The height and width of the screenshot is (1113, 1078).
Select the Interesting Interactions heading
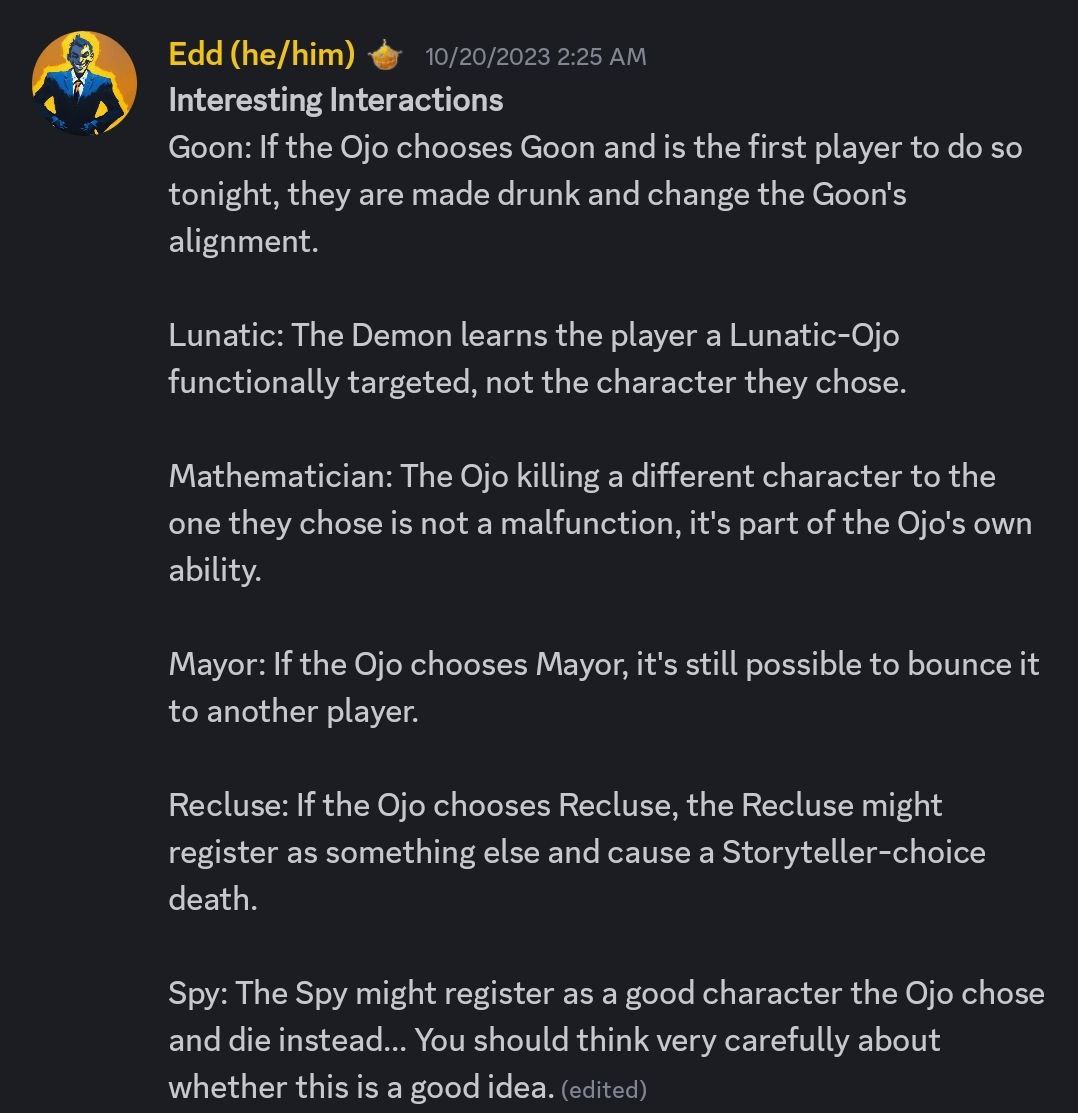(x=336, y=100)
